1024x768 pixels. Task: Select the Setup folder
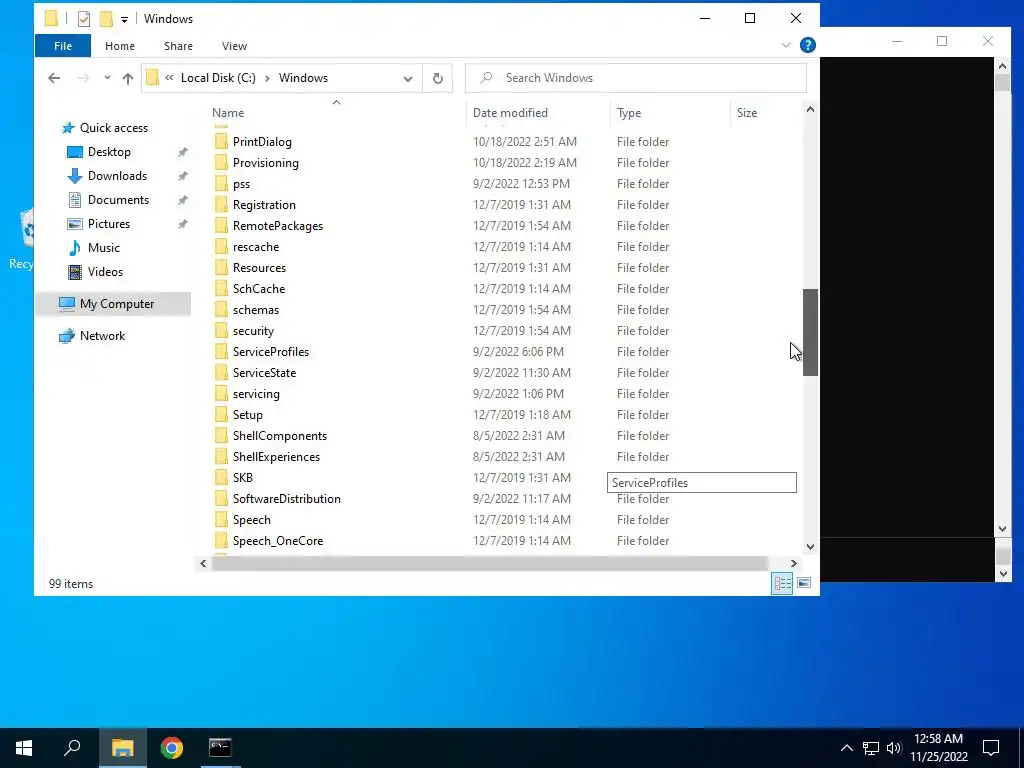tap(248, 415)
